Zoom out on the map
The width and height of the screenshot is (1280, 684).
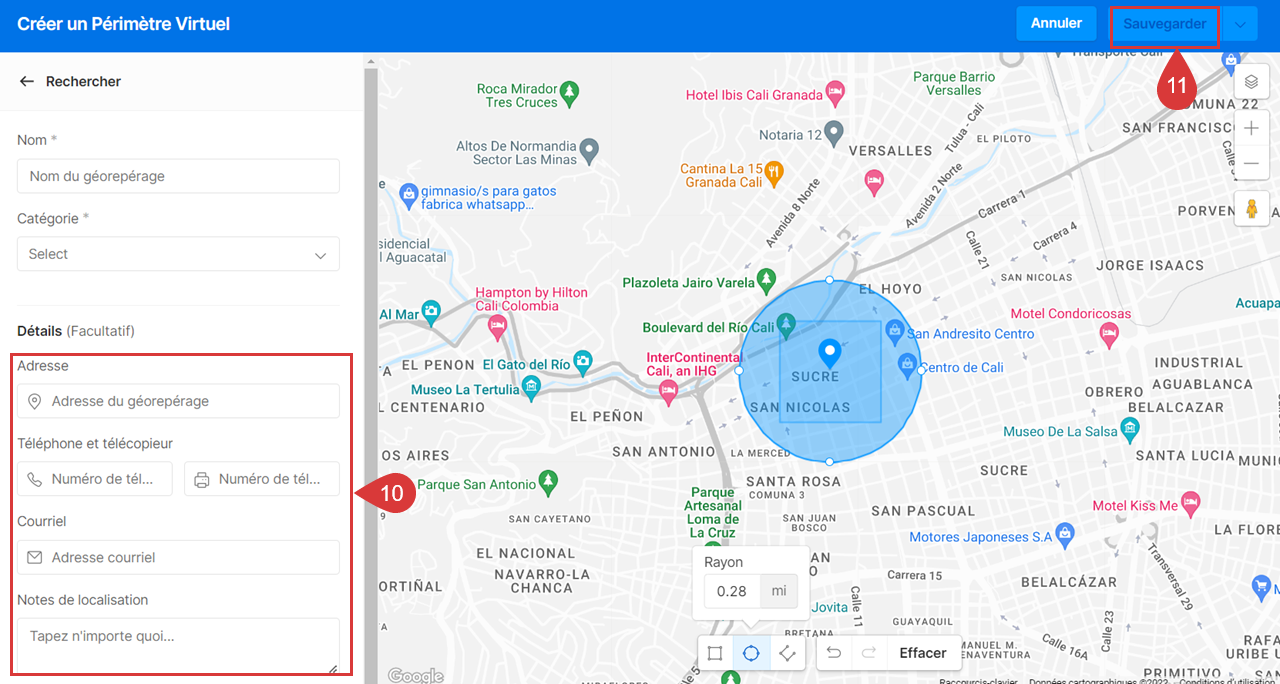(1251, 163)
